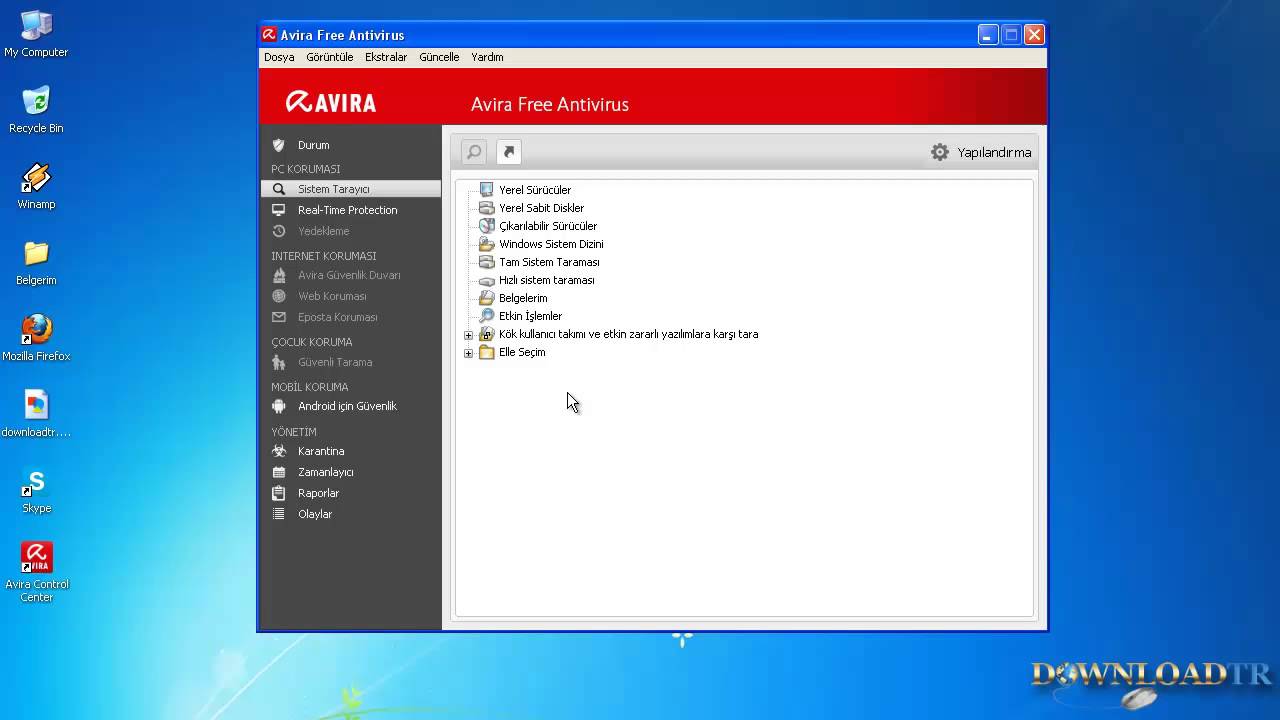The height and width of the screenshot is (720, 1280).
Task: Select Elle Seçim profile text
Action: click(x=522, y=352)
